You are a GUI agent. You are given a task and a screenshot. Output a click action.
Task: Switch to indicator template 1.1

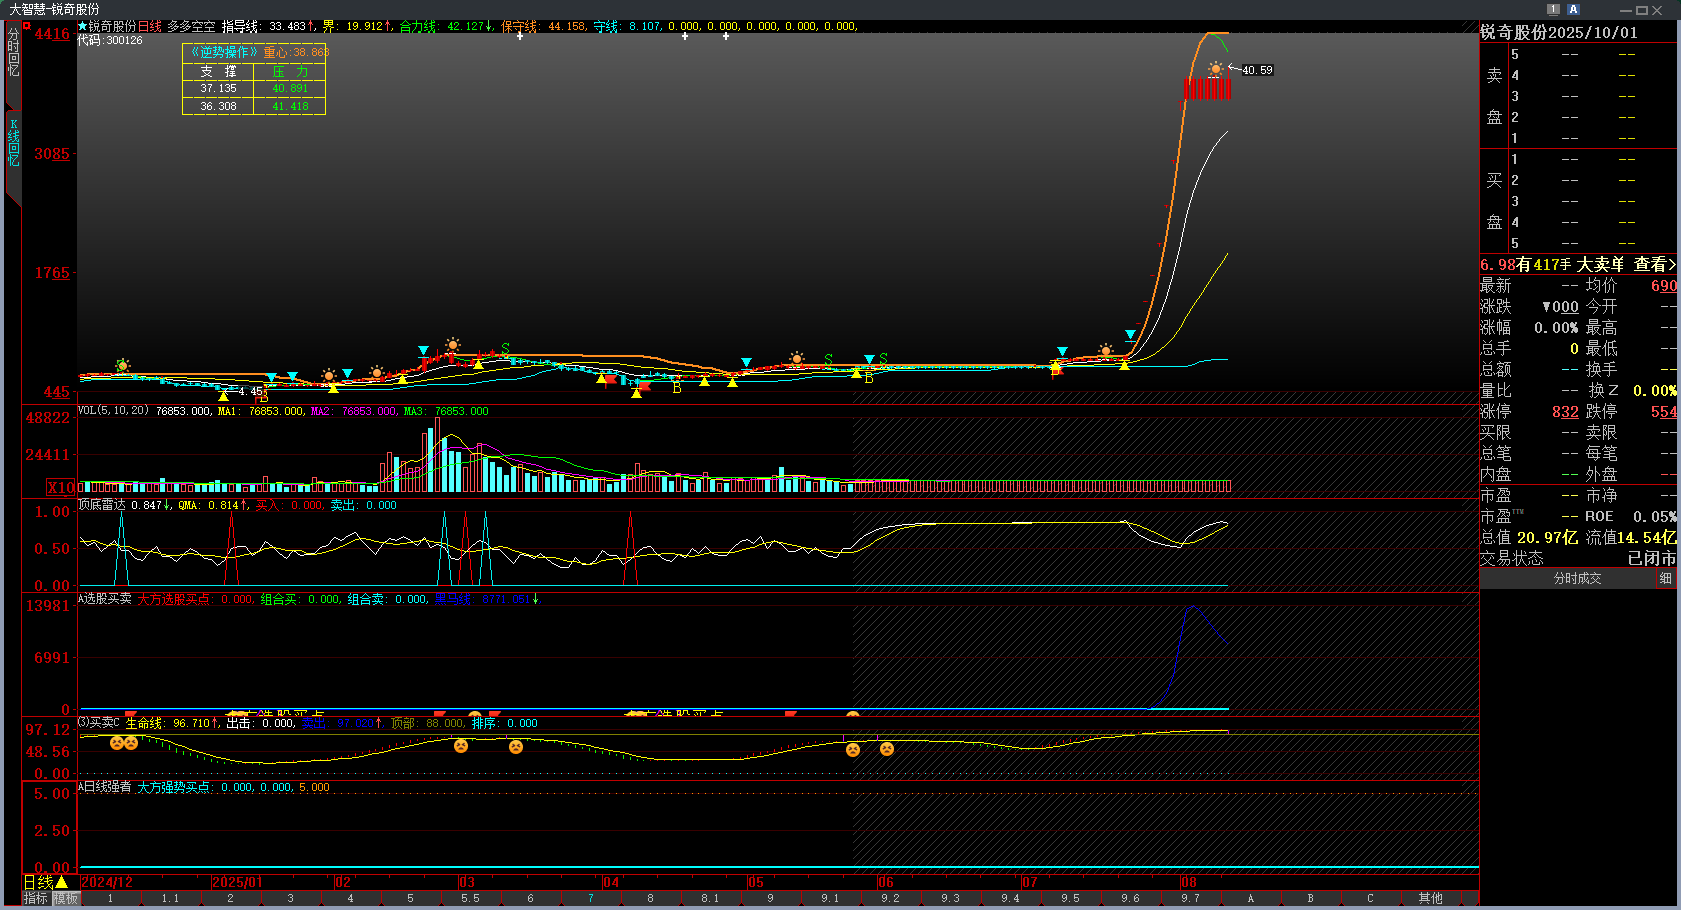[170, 898]
